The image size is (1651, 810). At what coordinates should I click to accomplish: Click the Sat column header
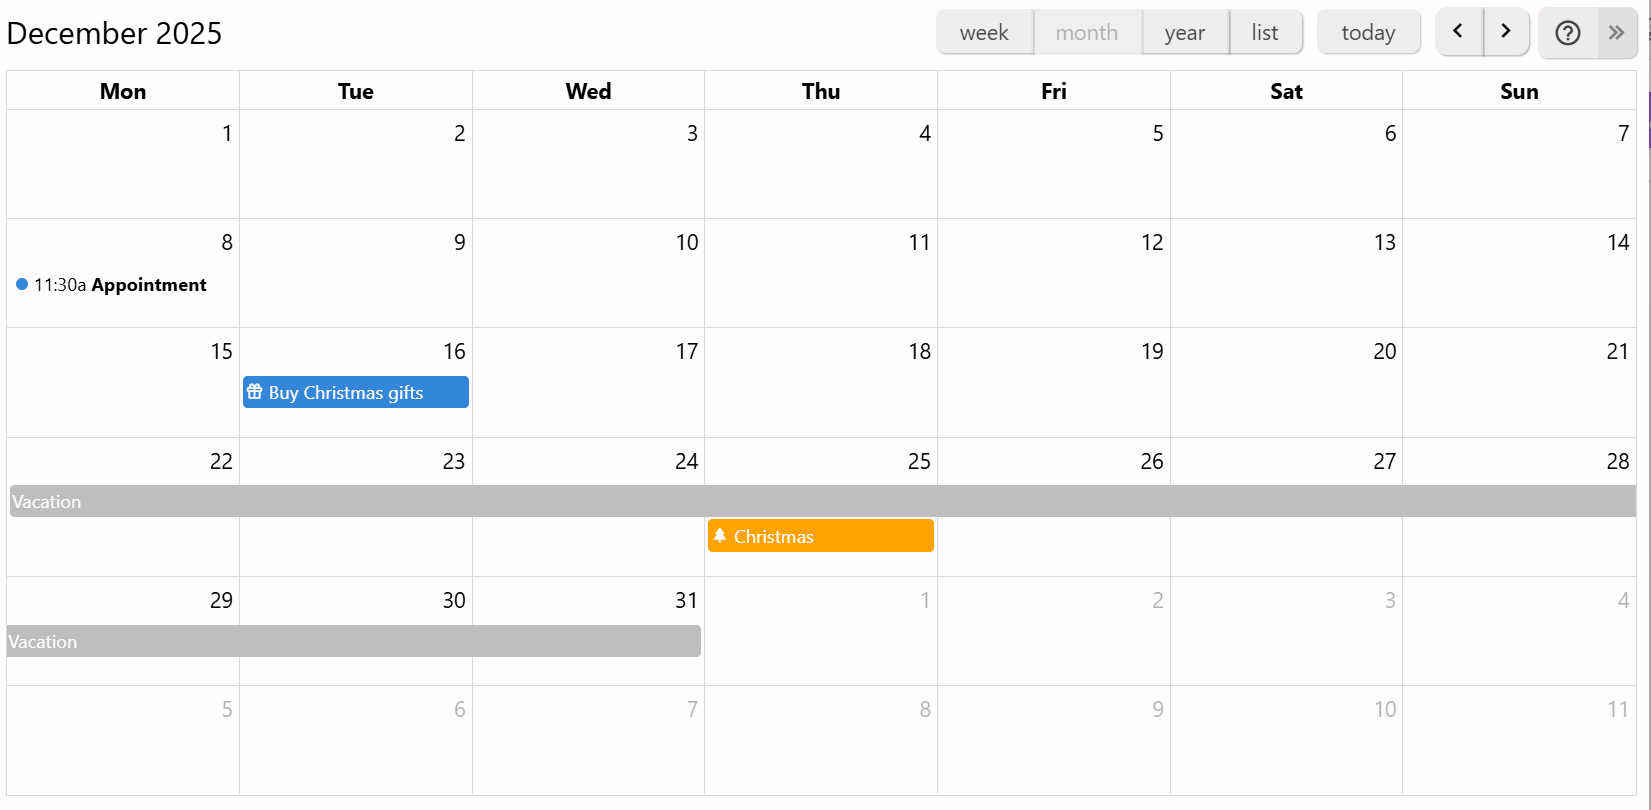pos(1286,91)
